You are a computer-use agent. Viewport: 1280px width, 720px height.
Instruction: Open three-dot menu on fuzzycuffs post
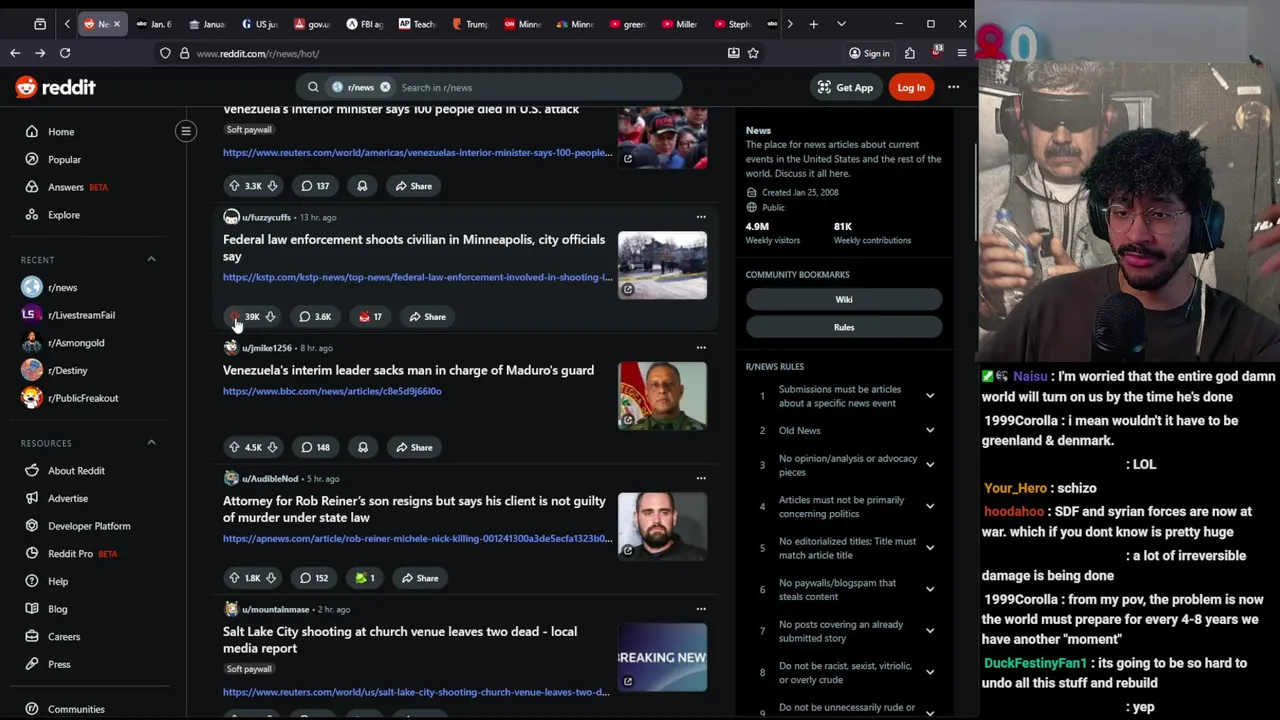tap(701, 217)
